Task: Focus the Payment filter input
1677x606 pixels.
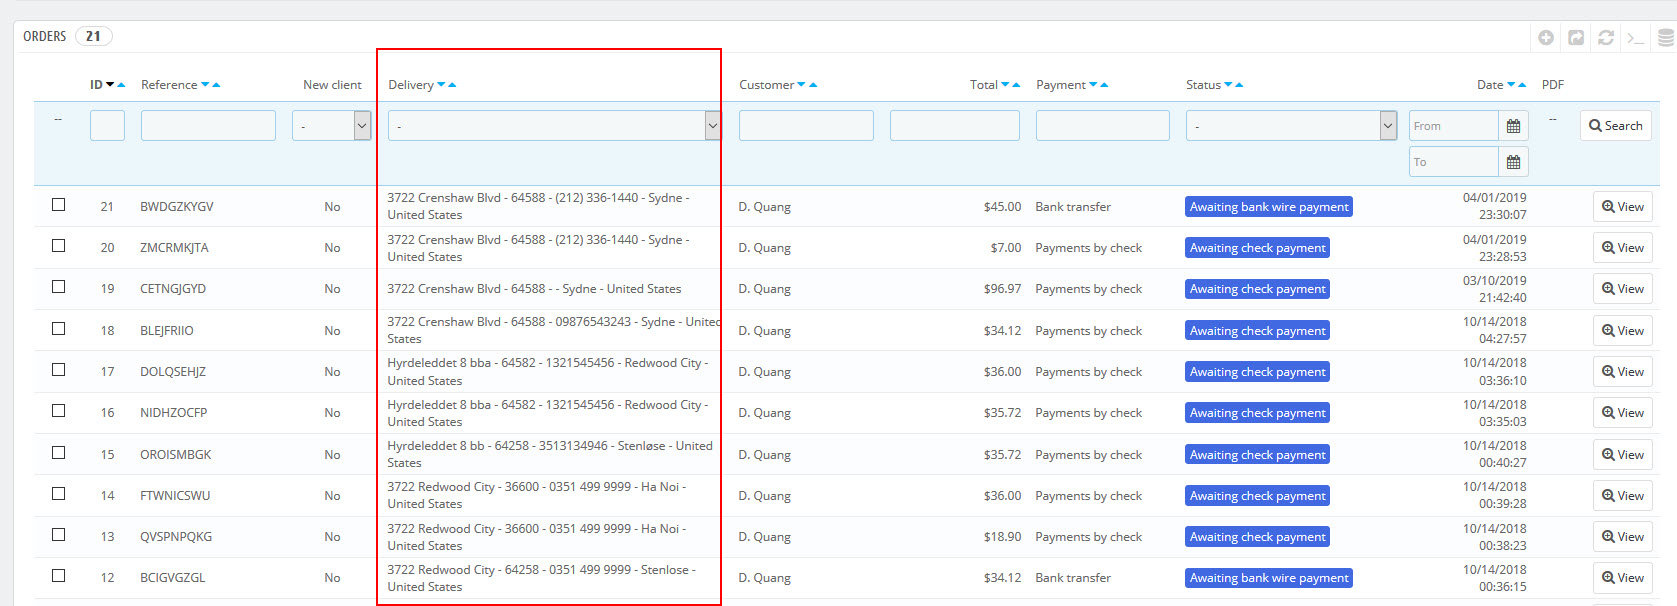Action: coord(1103,126)
